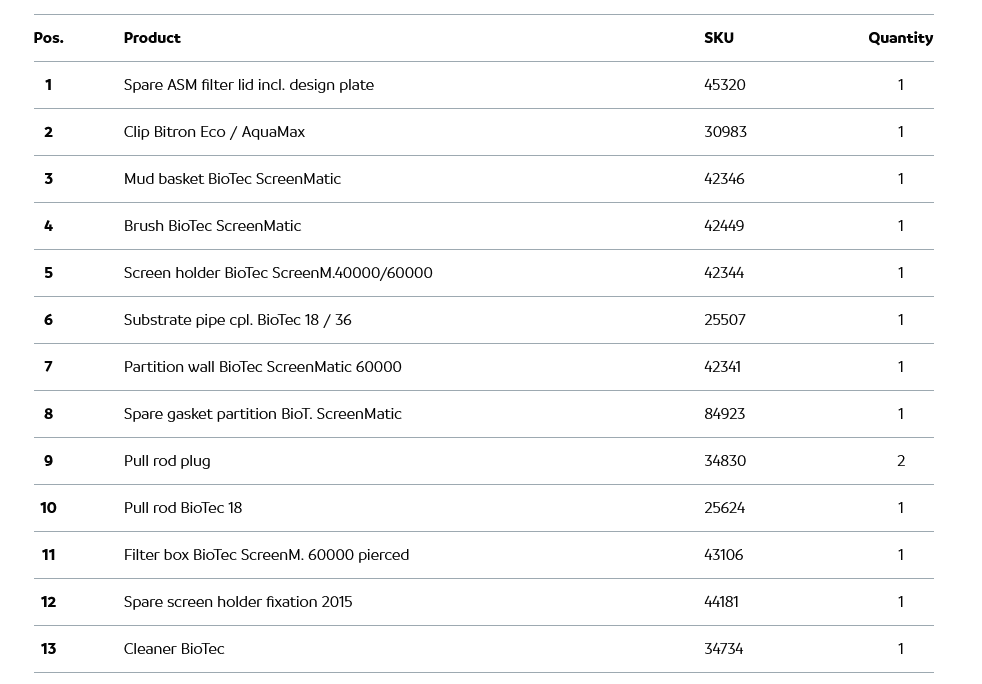Click Spare screen holder fixation 2015

click(x=238, y=602)
